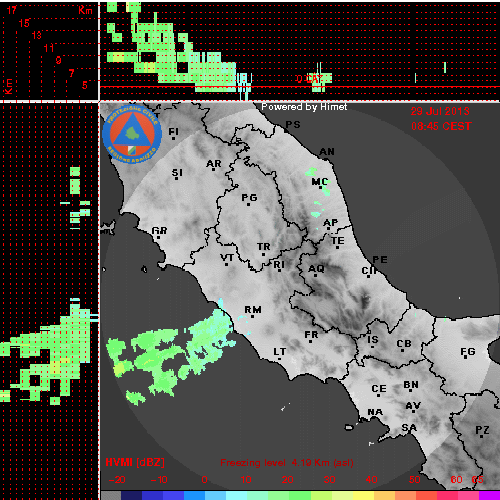The image size is (500, 500).
Task: Click the 'PE' city label
Action: [380, 260]
